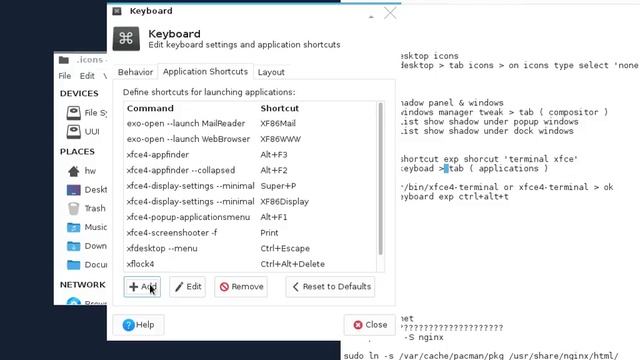Select the xfce4-appfinder Alt+F3 row
Screen dimensions: 640x360
click(x=250, y=155)
